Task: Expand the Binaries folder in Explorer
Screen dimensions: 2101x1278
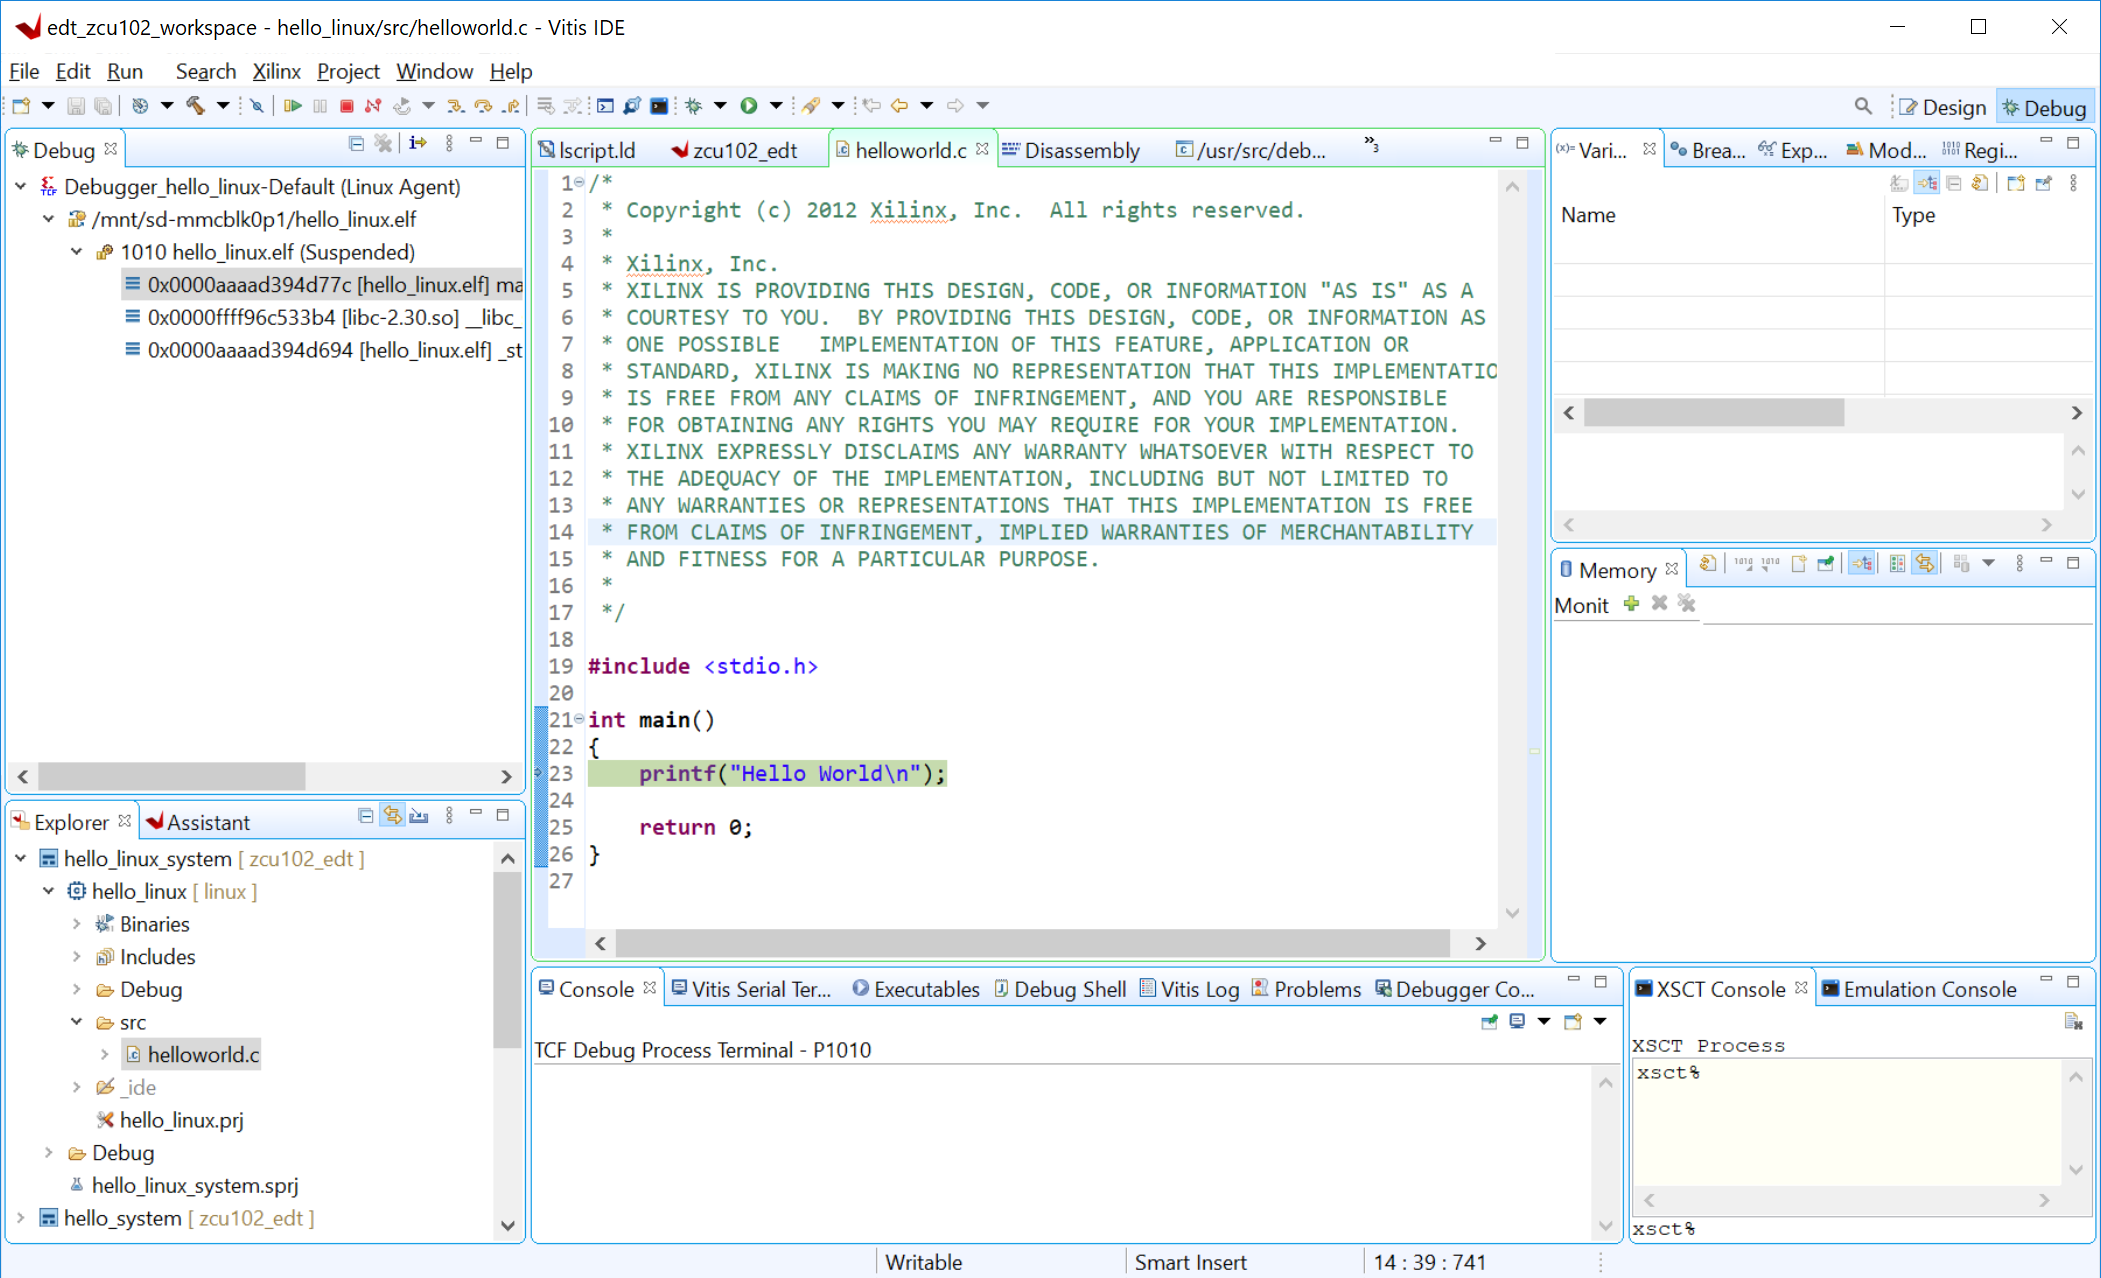Action: [x=76, y=923]
